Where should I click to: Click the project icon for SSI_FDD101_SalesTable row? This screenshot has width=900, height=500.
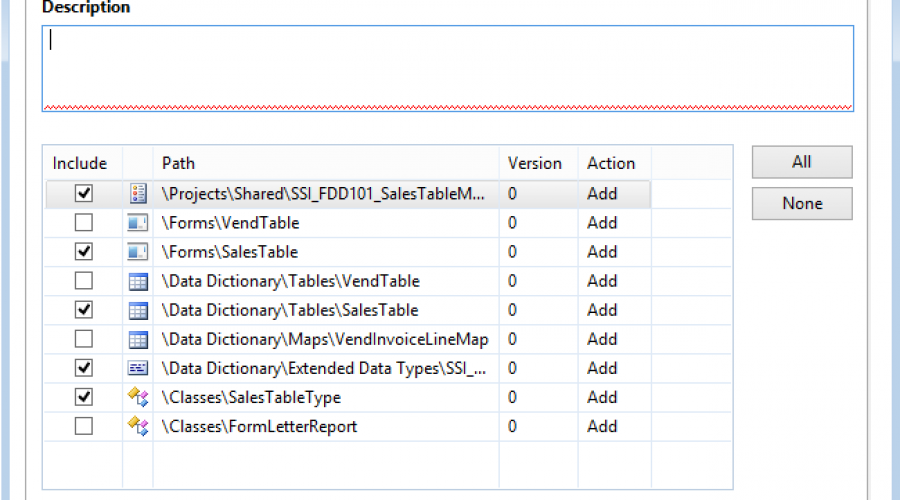point(138,194)
